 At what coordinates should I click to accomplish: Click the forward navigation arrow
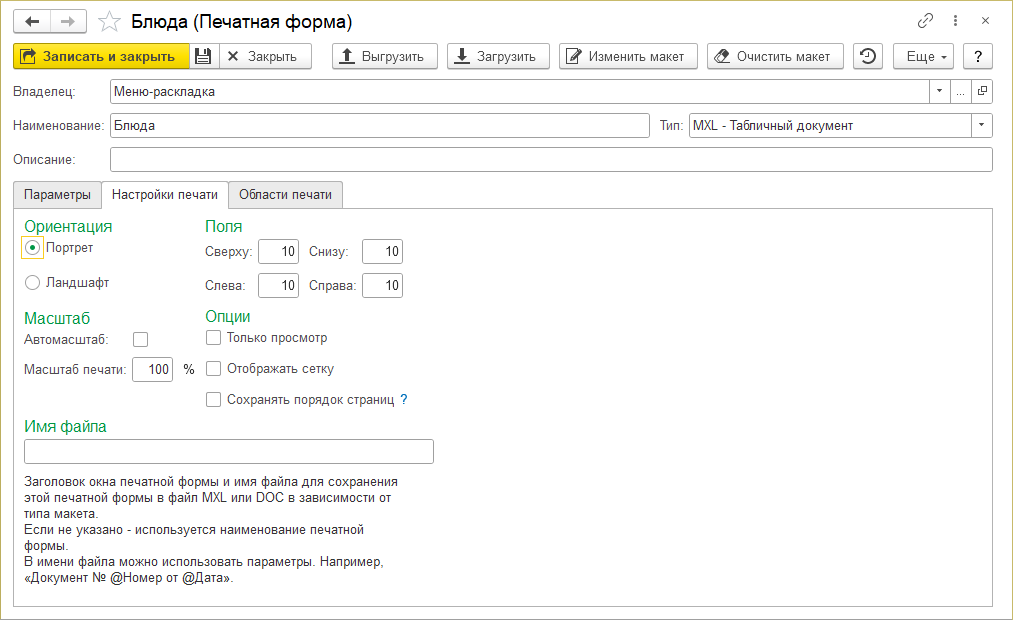click(68, 21)
